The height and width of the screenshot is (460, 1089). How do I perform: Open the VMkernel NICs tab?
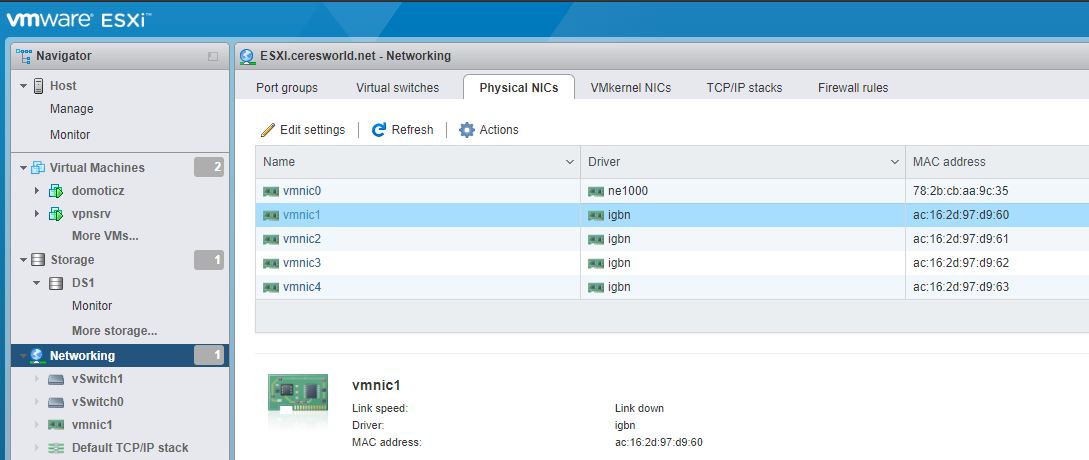point(630,88)
